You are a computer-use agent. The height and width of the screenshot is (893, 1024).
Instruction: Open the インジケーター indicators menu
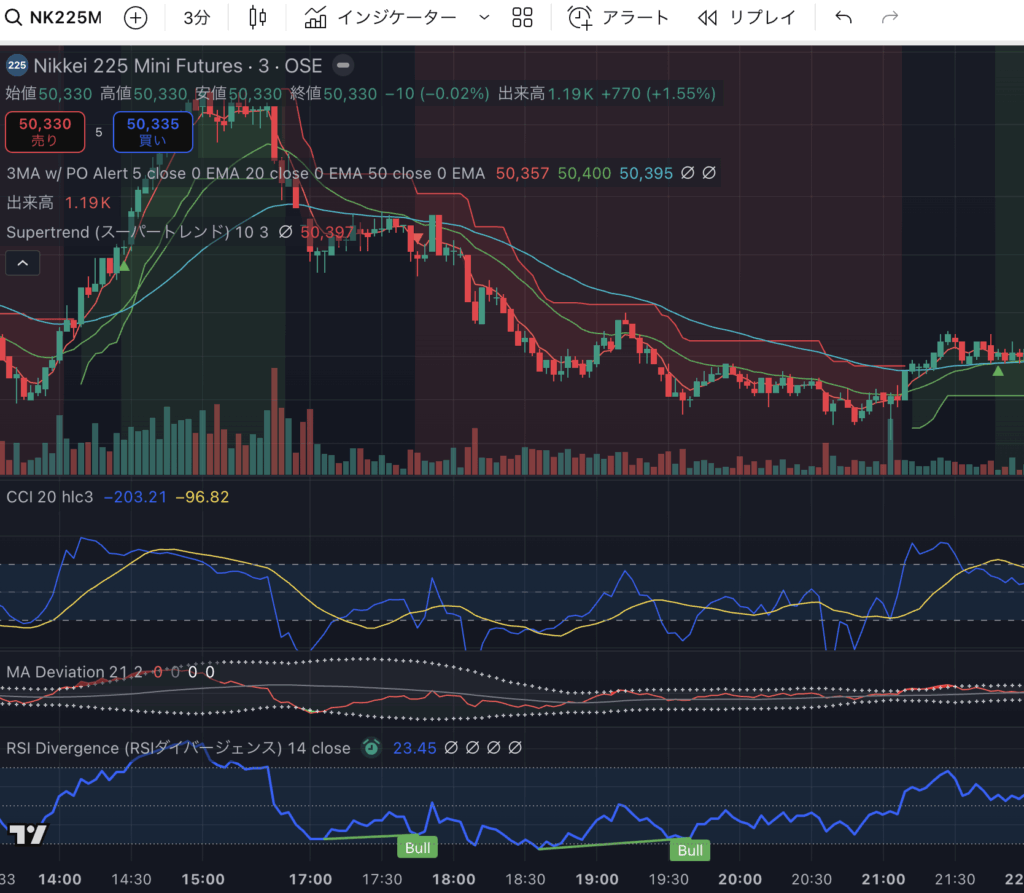(380, 18)
